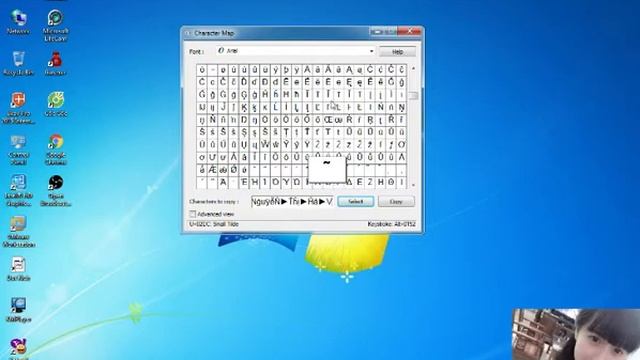Viewport: 640px width, 360px height.
Task: Open Intel HD Graphics shortcut
Action: click(x=18, y=190)
